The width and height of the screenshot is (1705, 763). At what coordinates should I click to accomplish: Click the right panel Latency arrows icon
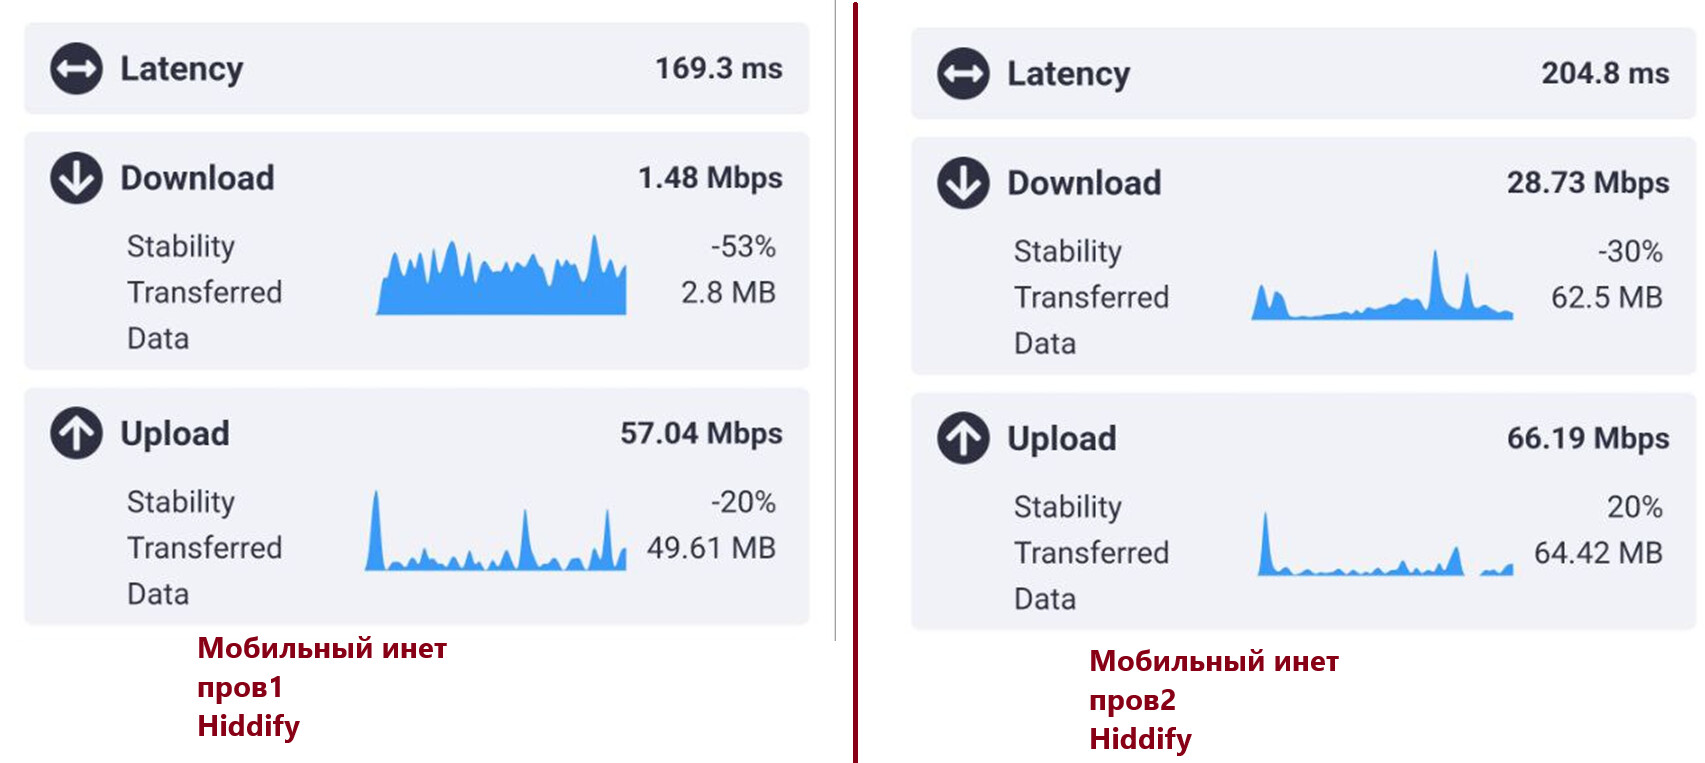pyautogui.click(x=963, y=74)
